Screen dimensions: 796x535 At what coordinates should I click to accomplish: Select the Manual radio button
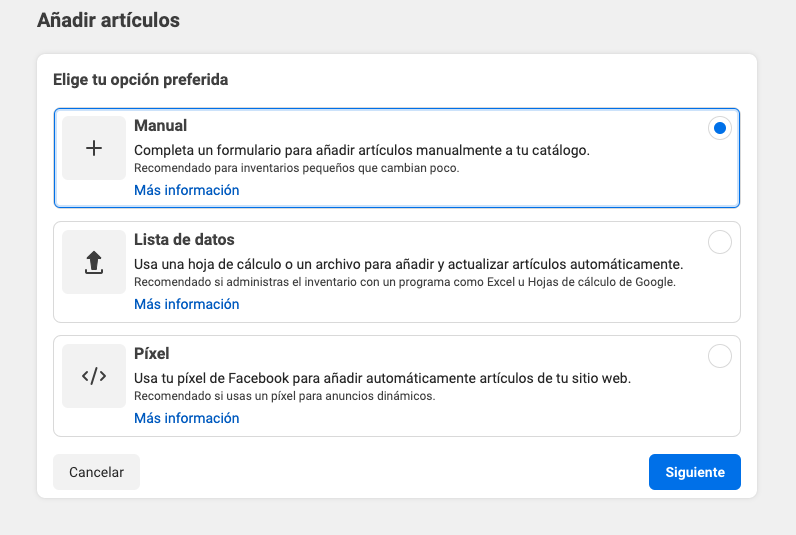coord(719,128)
